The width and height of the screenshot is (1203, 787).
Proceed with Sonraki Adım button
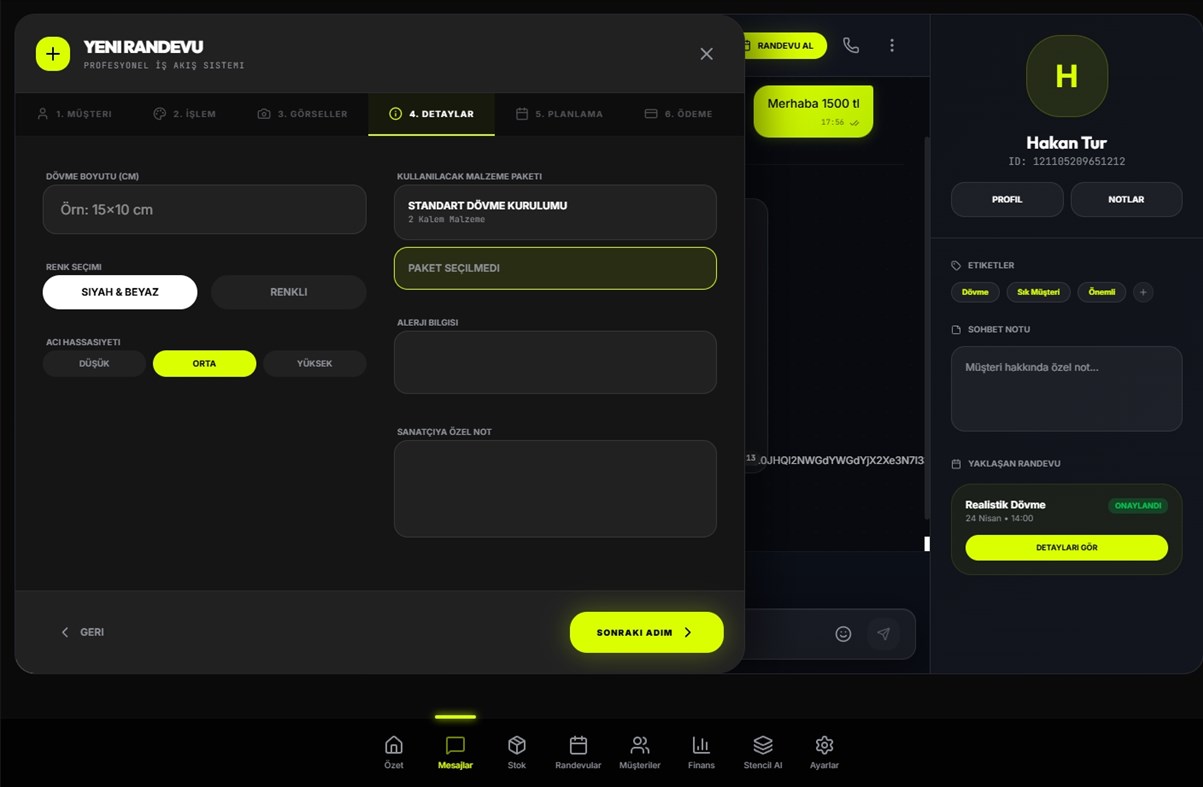coord(646,632)
